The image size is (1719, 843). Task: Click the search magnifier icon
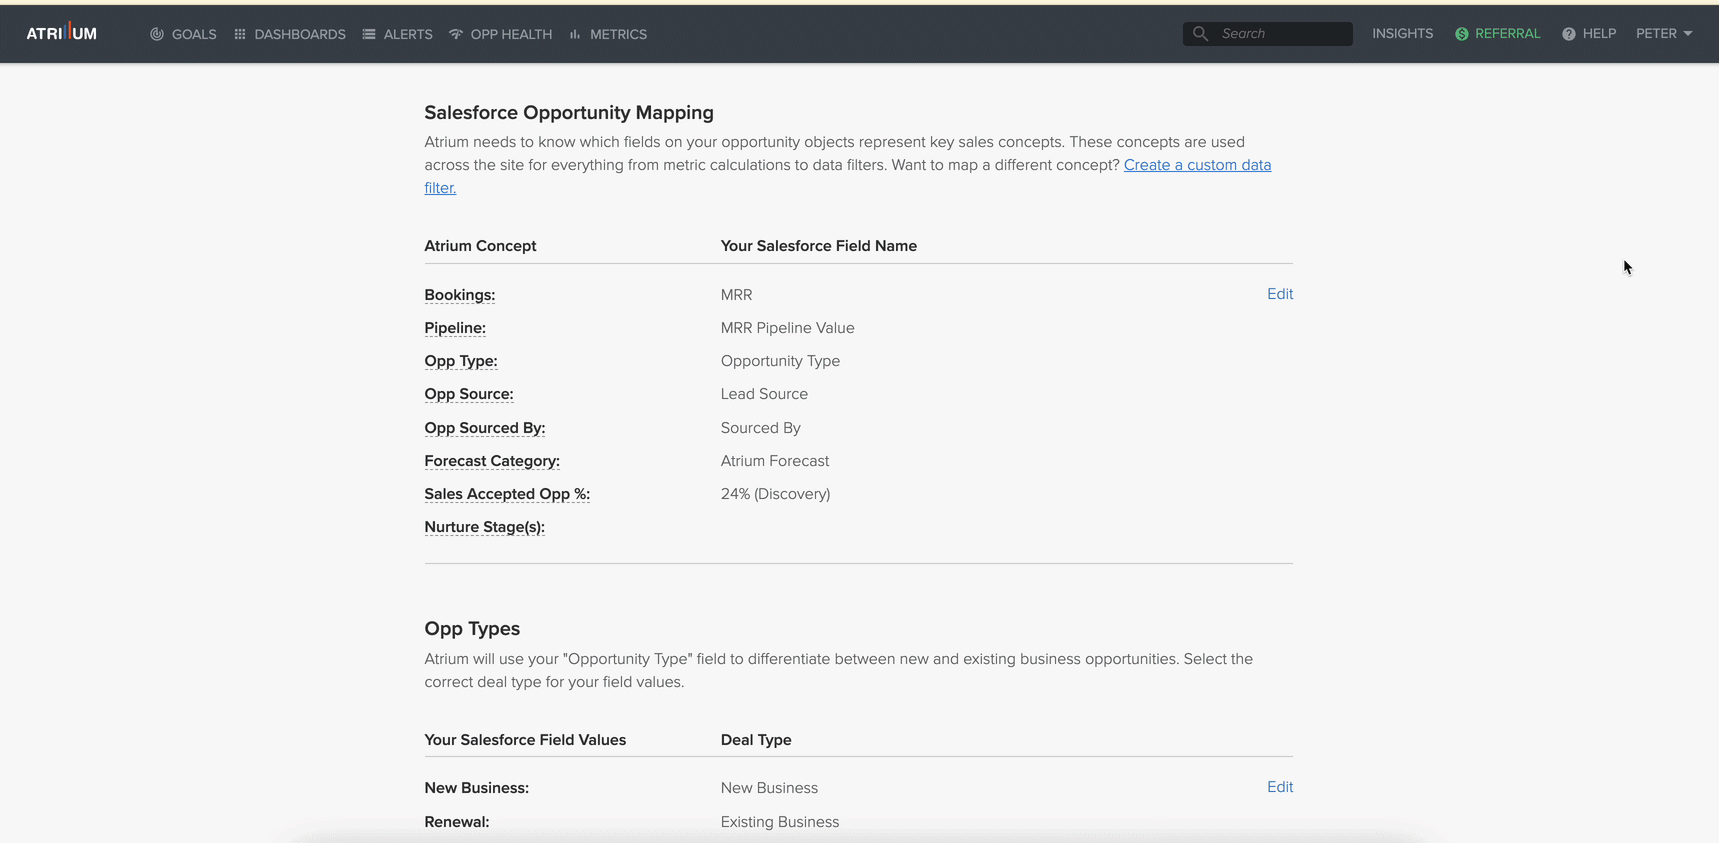pos(1200,33)
